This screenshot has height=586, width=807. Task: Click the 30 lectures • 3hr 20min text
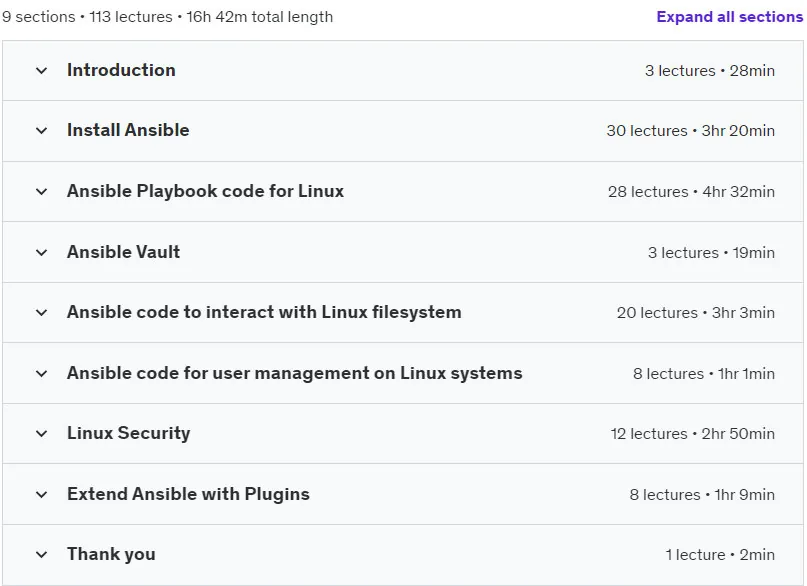(691, 131)
